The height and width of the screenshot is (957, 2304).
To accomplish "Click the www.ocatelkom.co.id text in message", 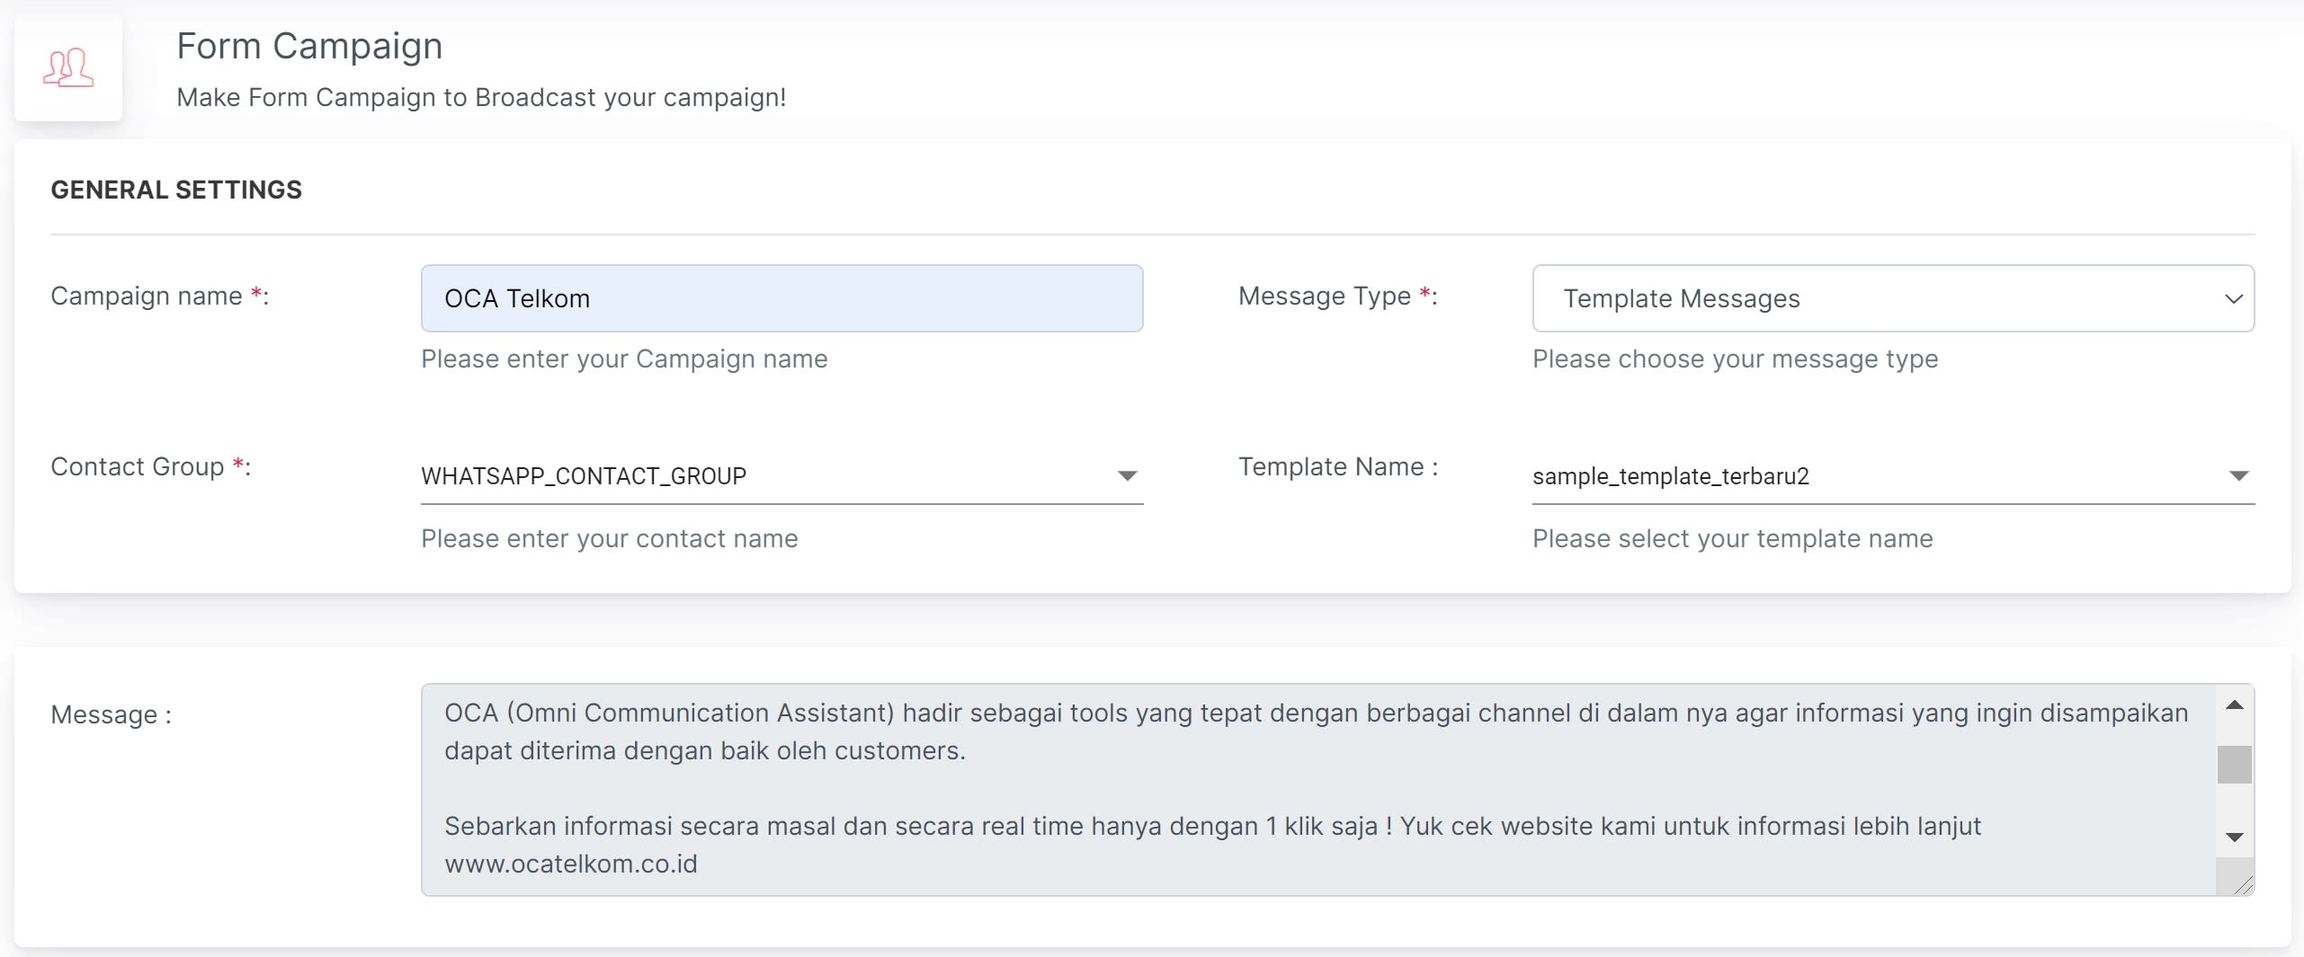I will click(x=571, y=864).
